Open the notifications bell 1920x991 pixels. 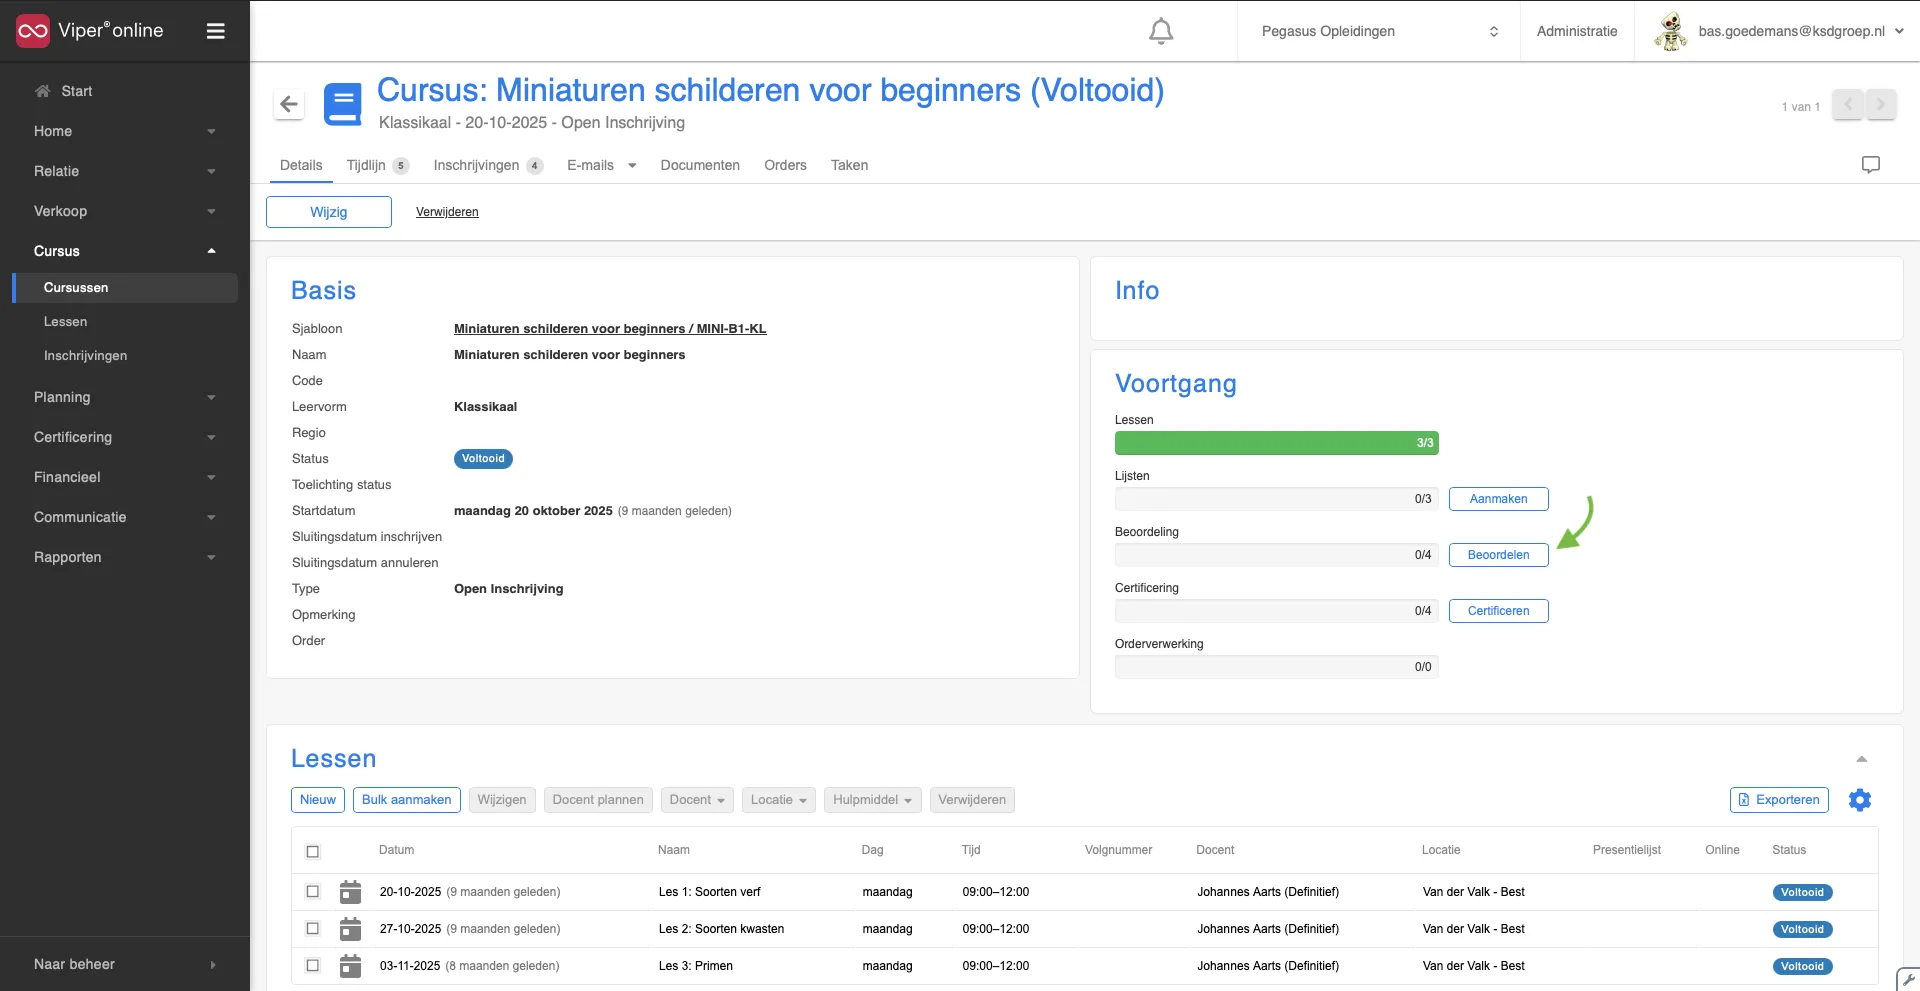1160,31
